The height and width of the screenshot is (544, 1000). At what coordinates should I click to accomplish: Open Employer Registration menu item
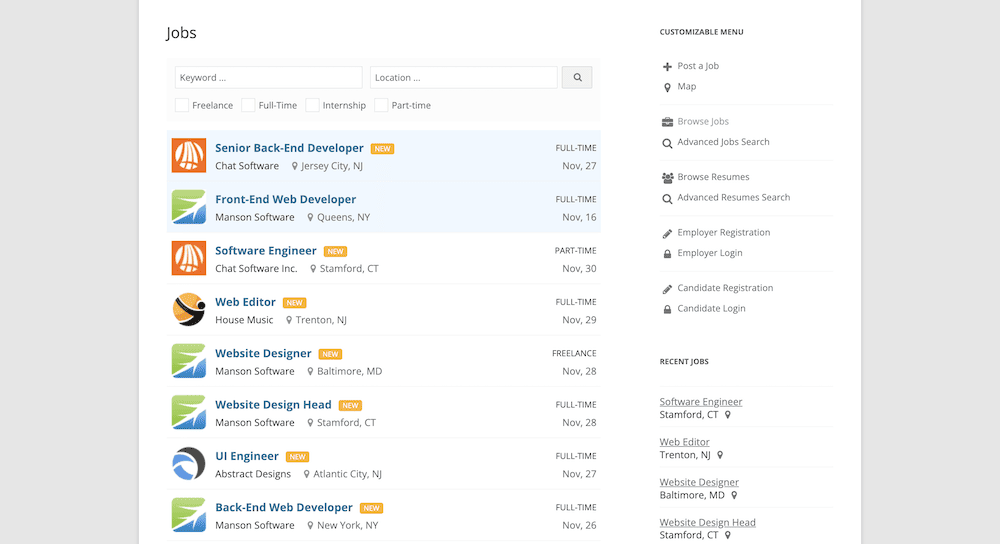(x=724, y=232)
